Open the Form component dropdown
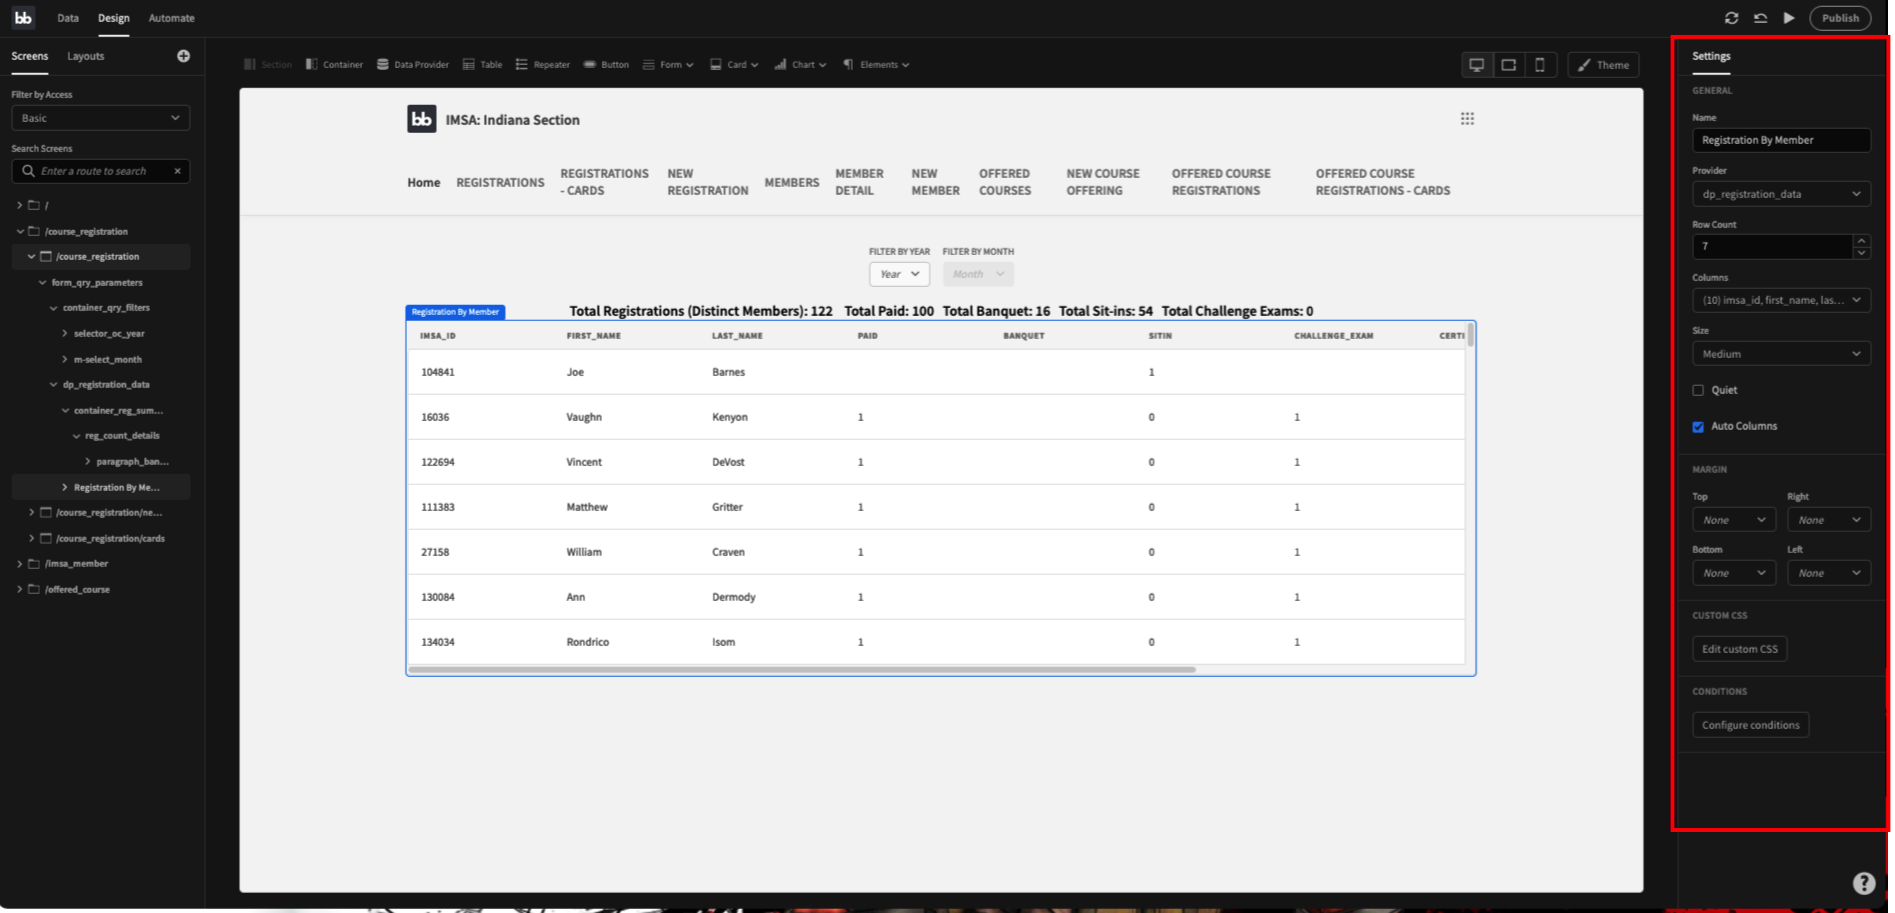The image size is (1895, 913). pyautogui.click(x=667, y=64)
